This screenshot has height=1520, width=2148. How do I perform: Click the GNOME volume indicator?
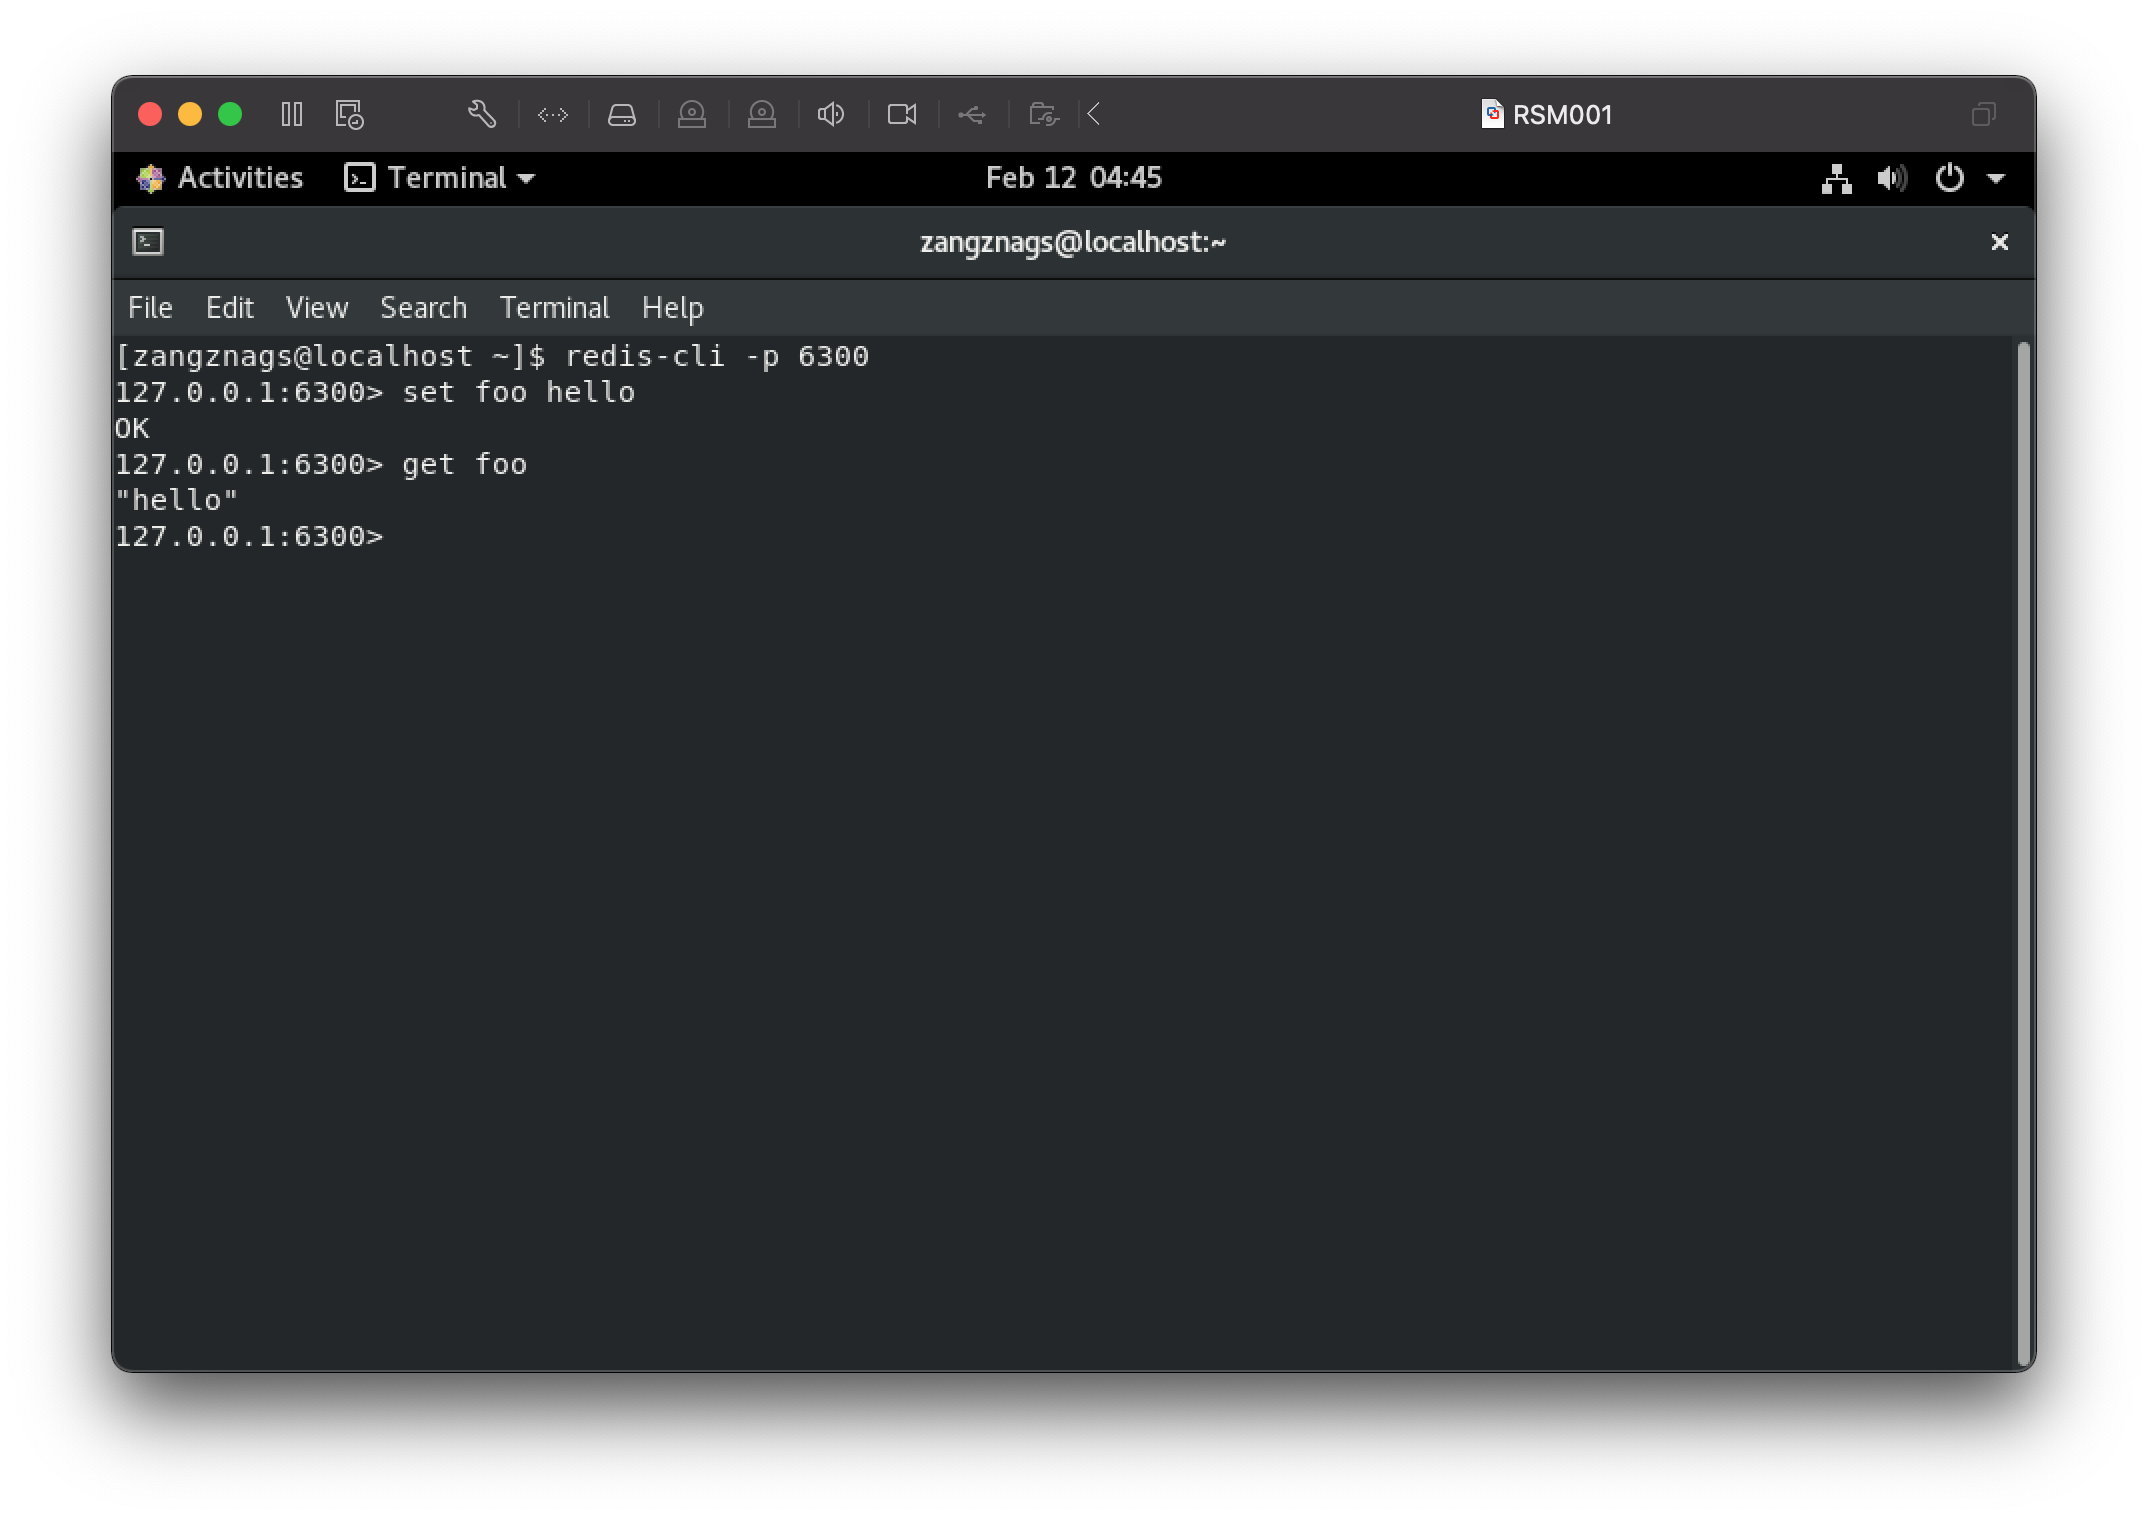(1892, 179)
